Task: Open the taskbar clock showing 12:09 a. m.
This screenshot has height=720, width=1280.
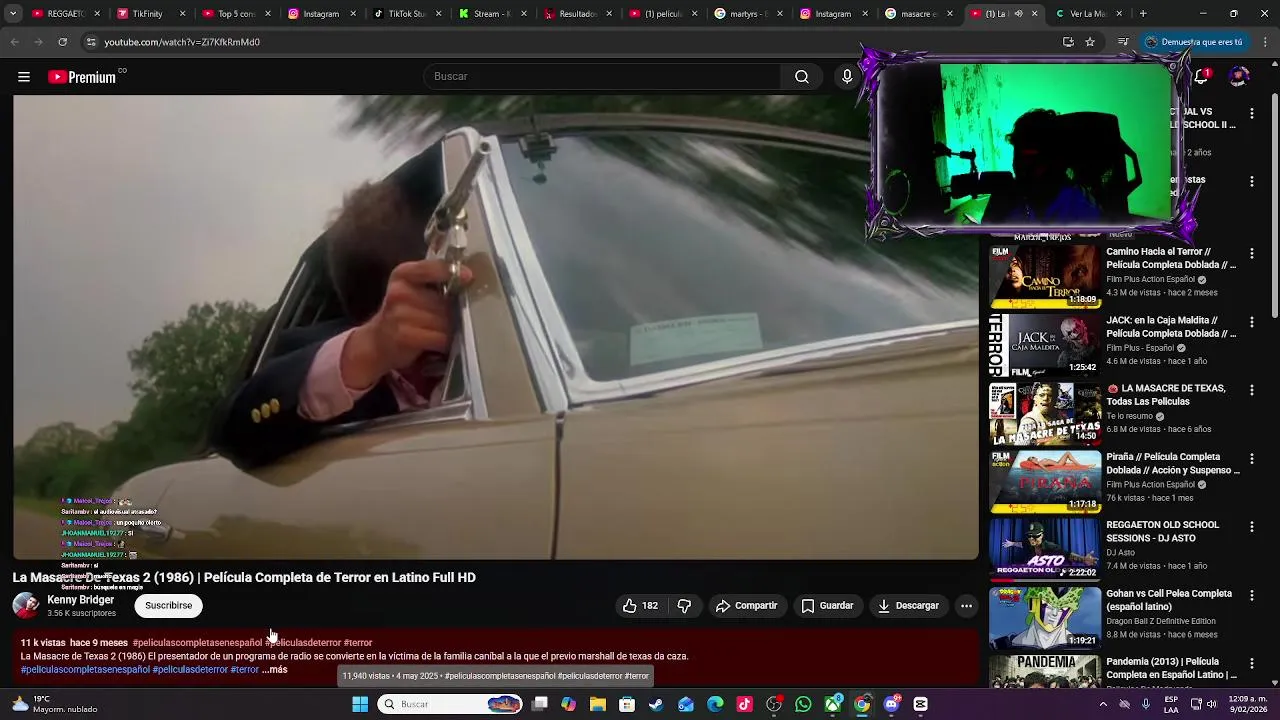Action: pos(1250,704)
